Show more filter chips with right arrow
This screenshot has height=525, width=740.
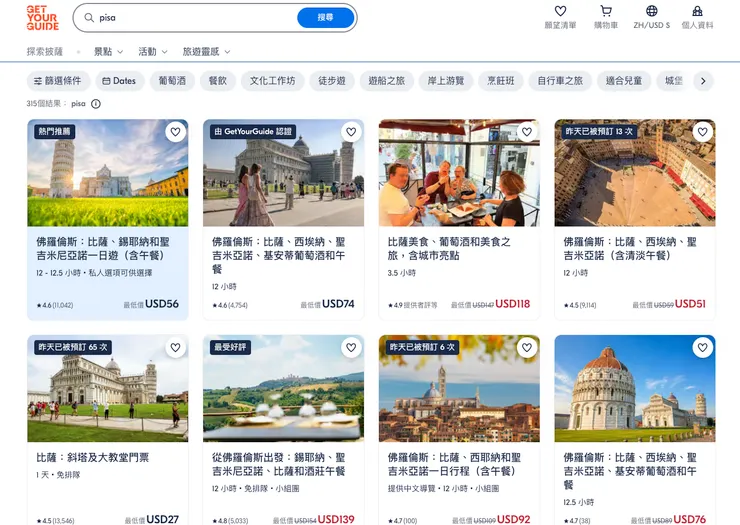(x=703, y=81)
